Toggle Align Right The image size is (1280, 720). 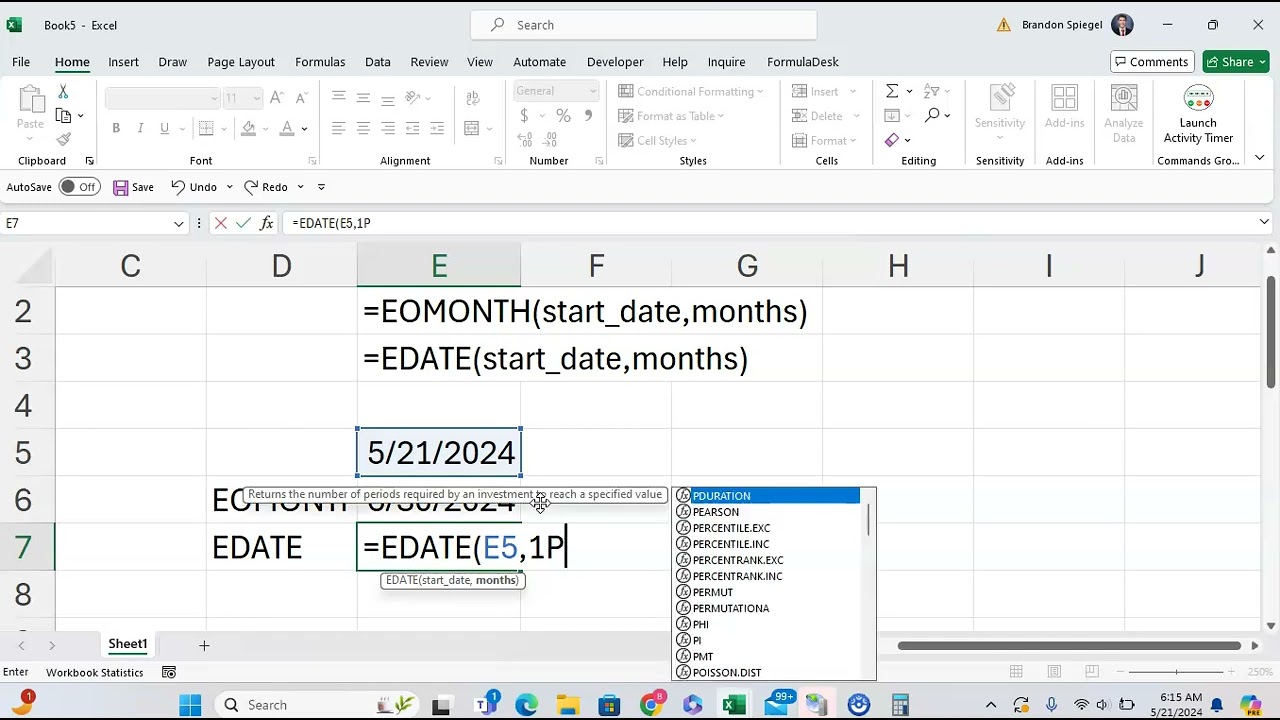tap(388, 128)
